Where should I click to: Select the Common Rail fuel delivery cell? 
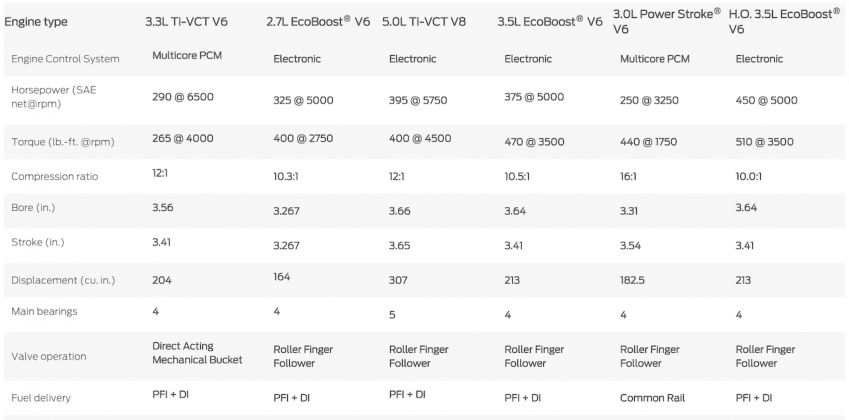coord(652,398)
